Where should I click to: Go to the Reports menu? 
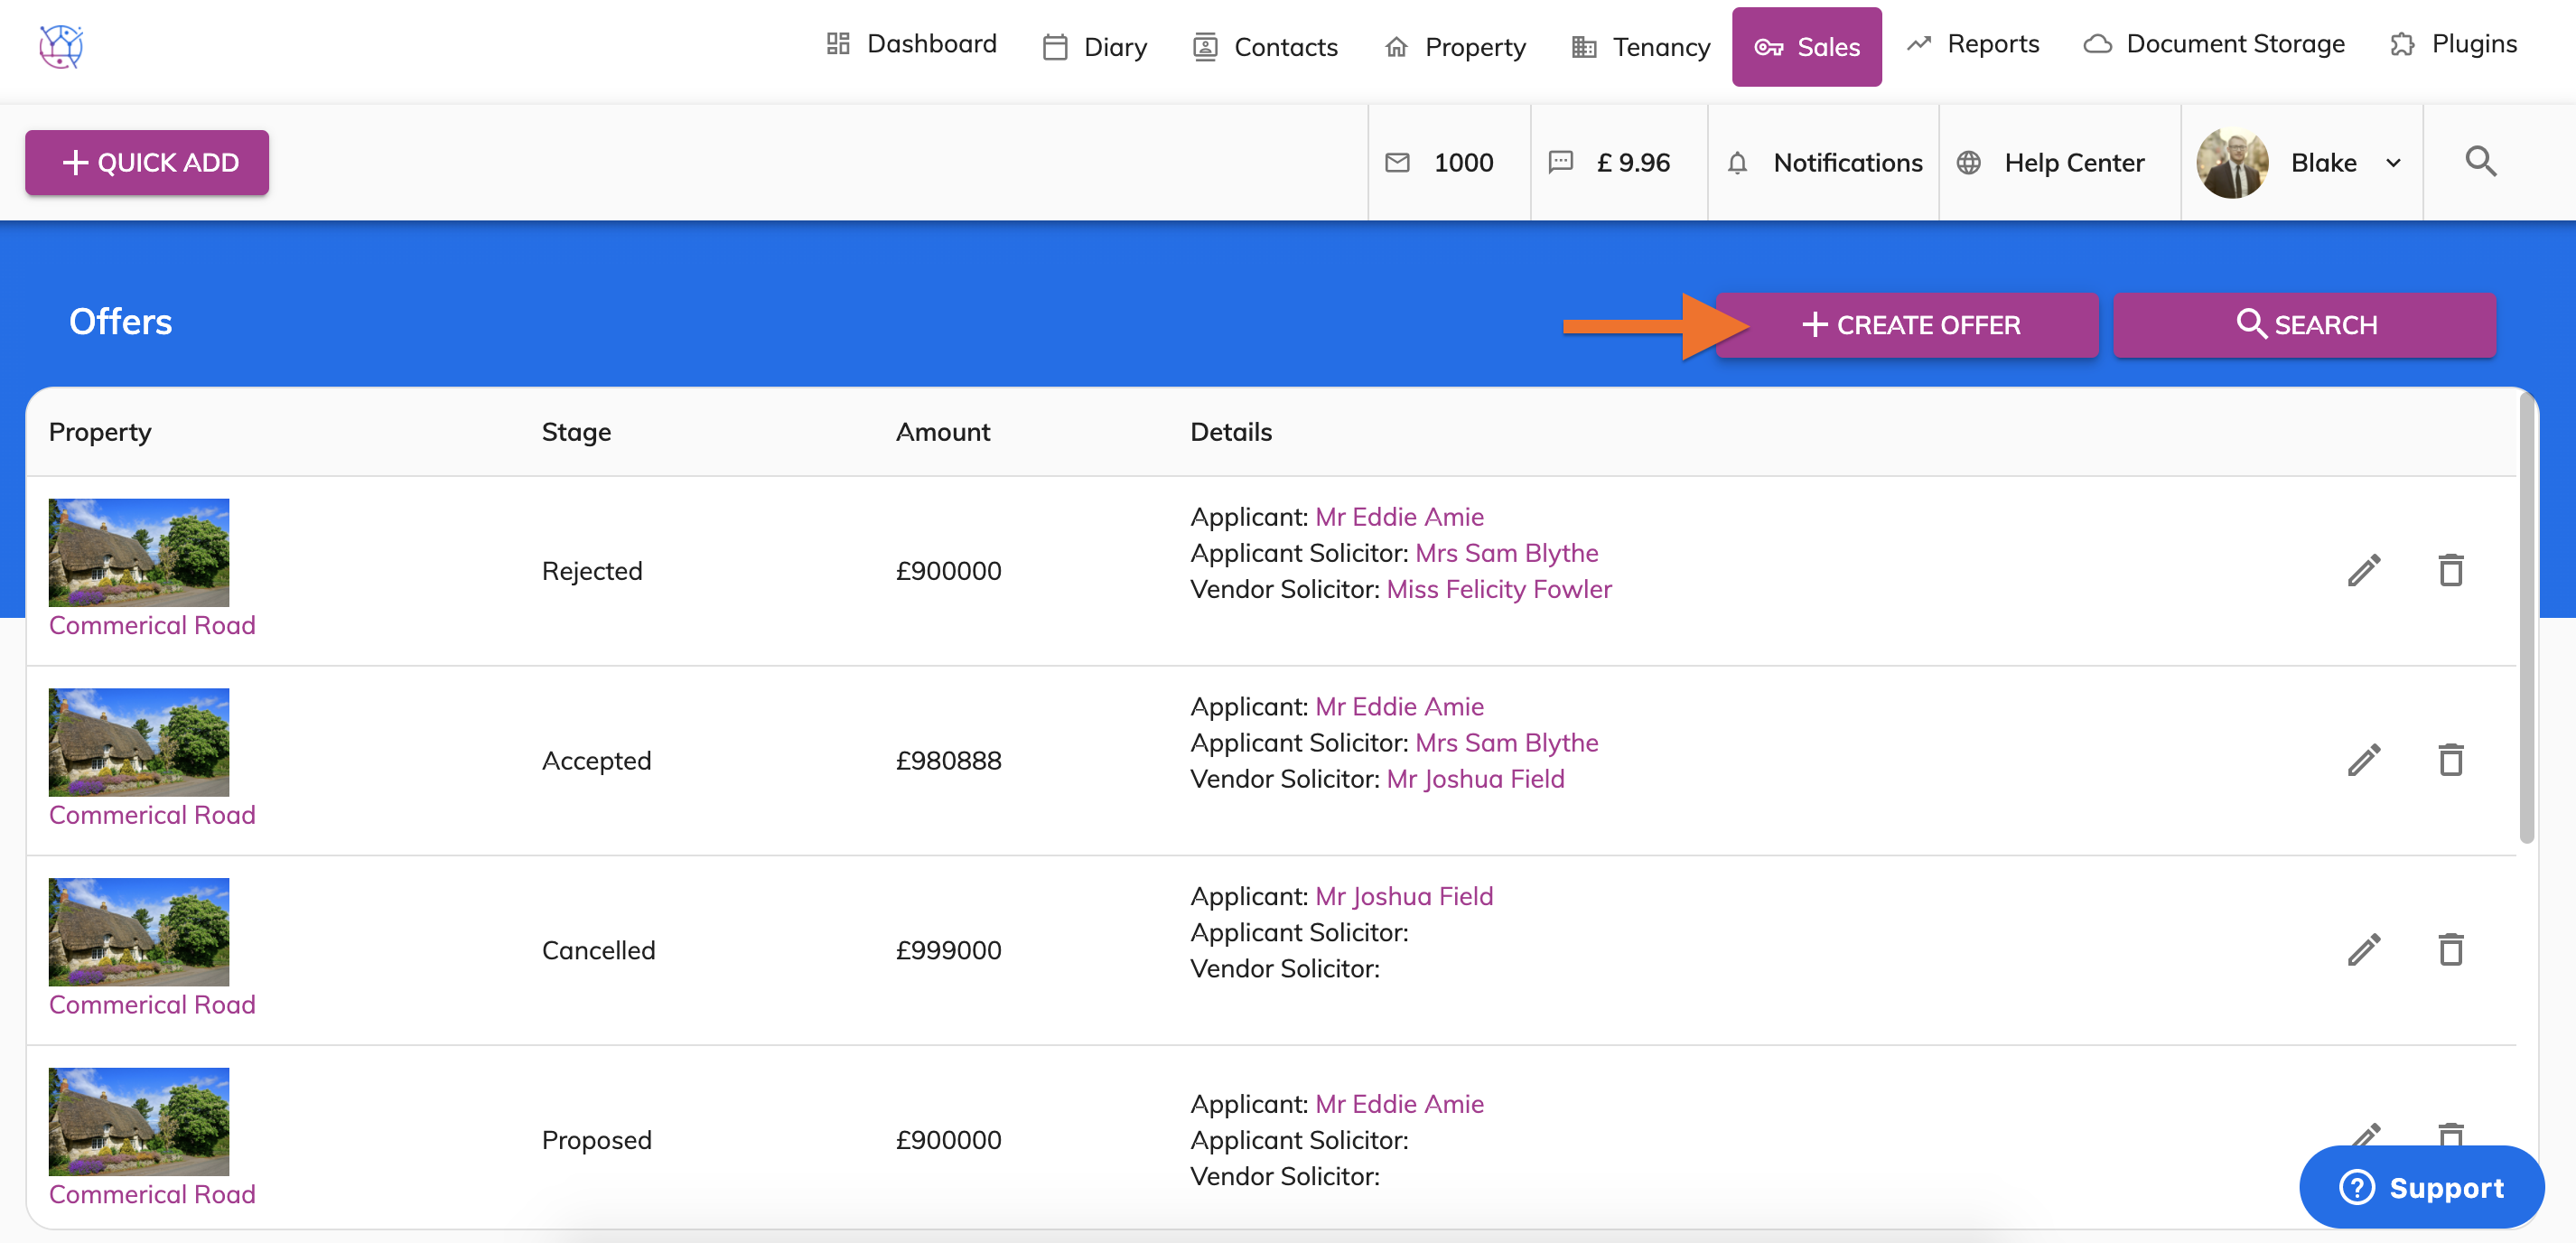point(1972,44)
